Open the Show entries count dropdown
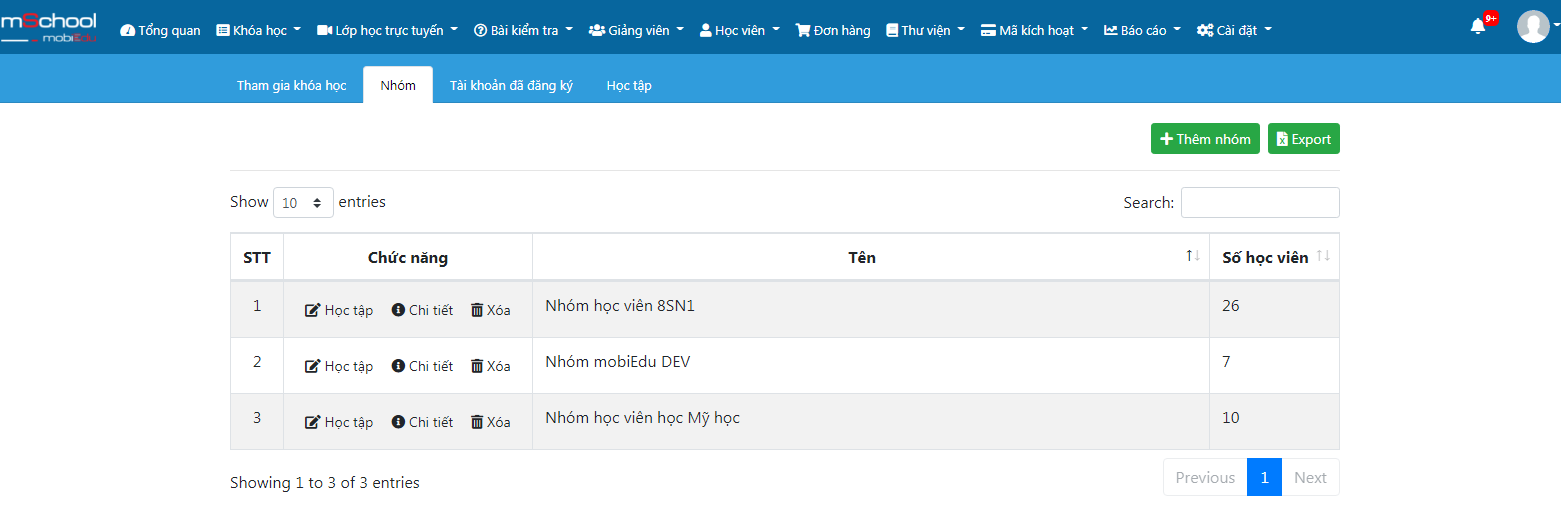 click(303, 202)
